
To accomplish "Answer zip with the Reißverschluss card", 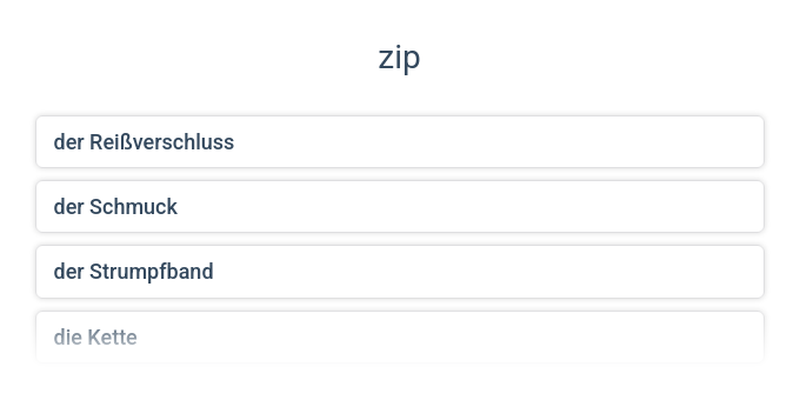I will click(x=400, y=142).
